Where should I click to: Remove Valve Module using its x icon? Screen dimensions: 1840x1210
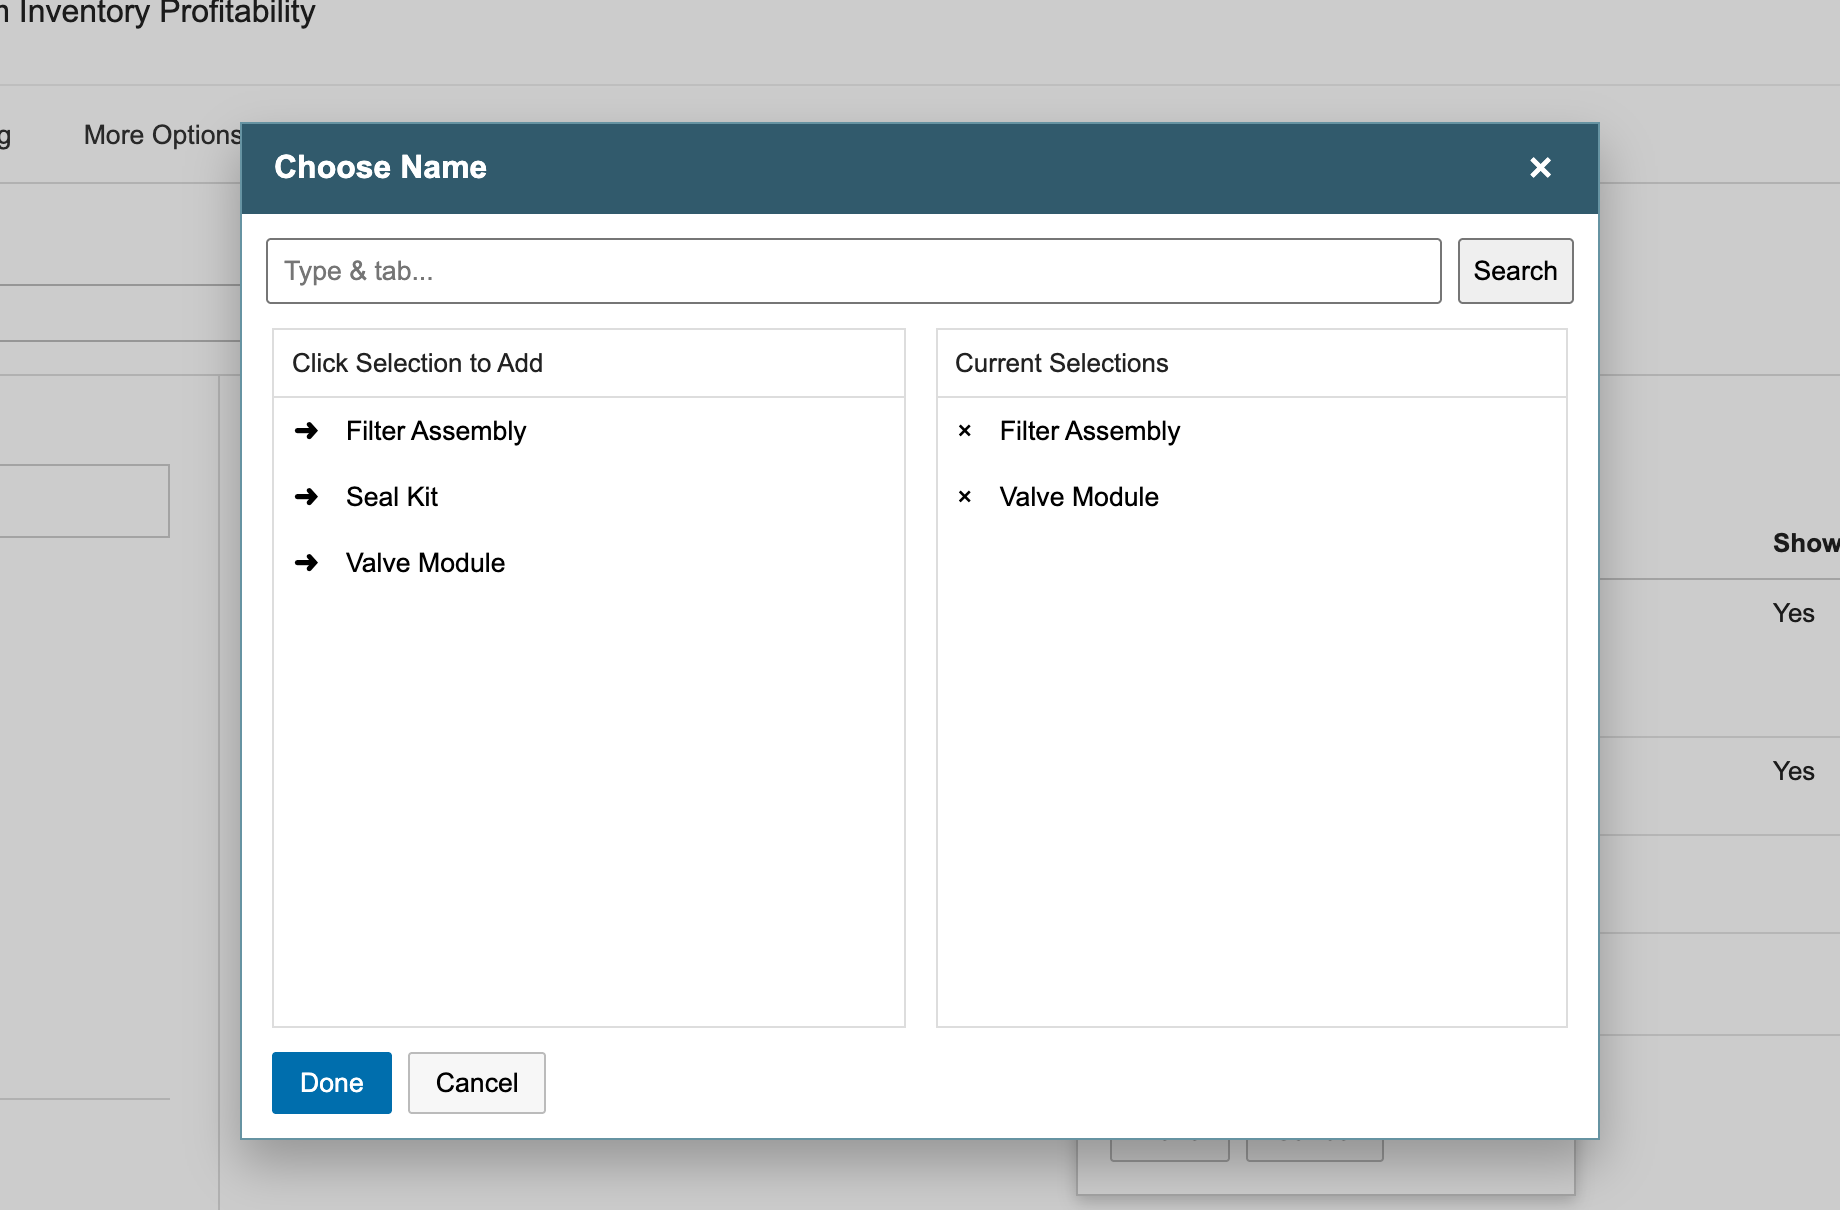965,497
